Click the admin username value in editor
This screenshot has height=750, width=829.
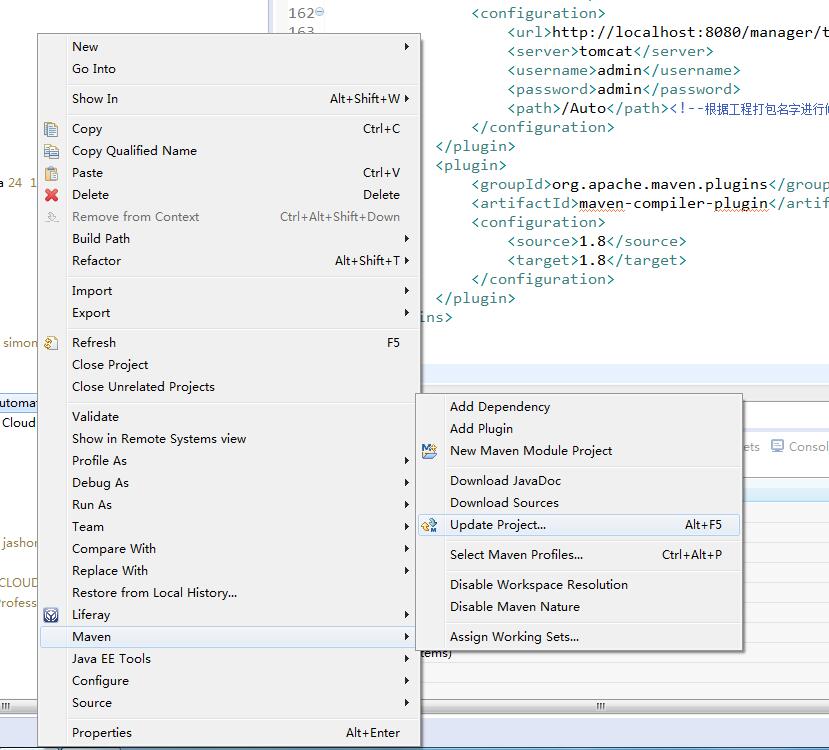[x=619, y=70]
